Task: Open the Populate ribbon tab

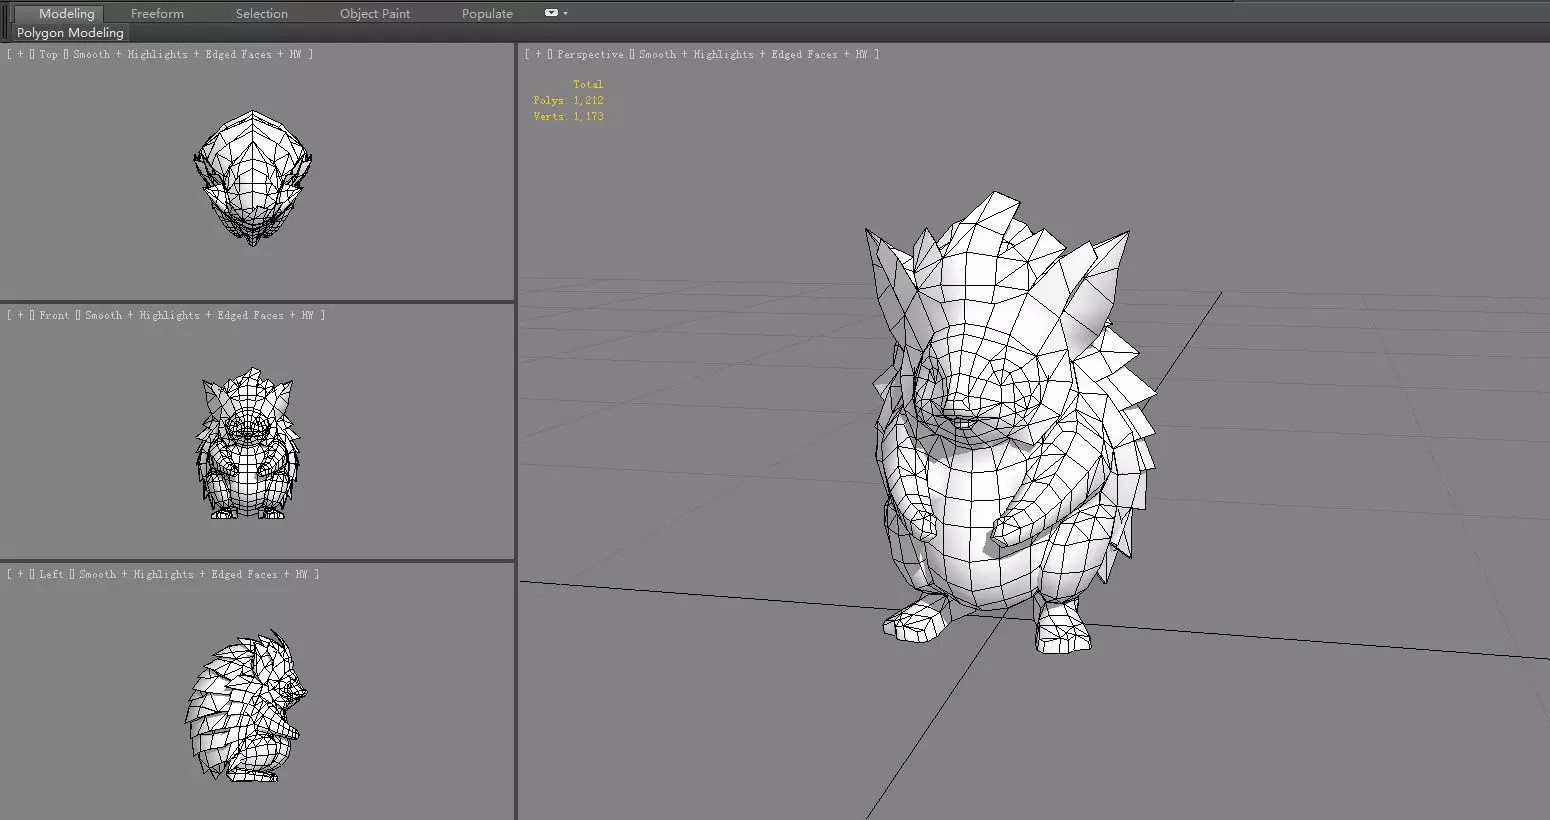Action: tap(487, 13)
